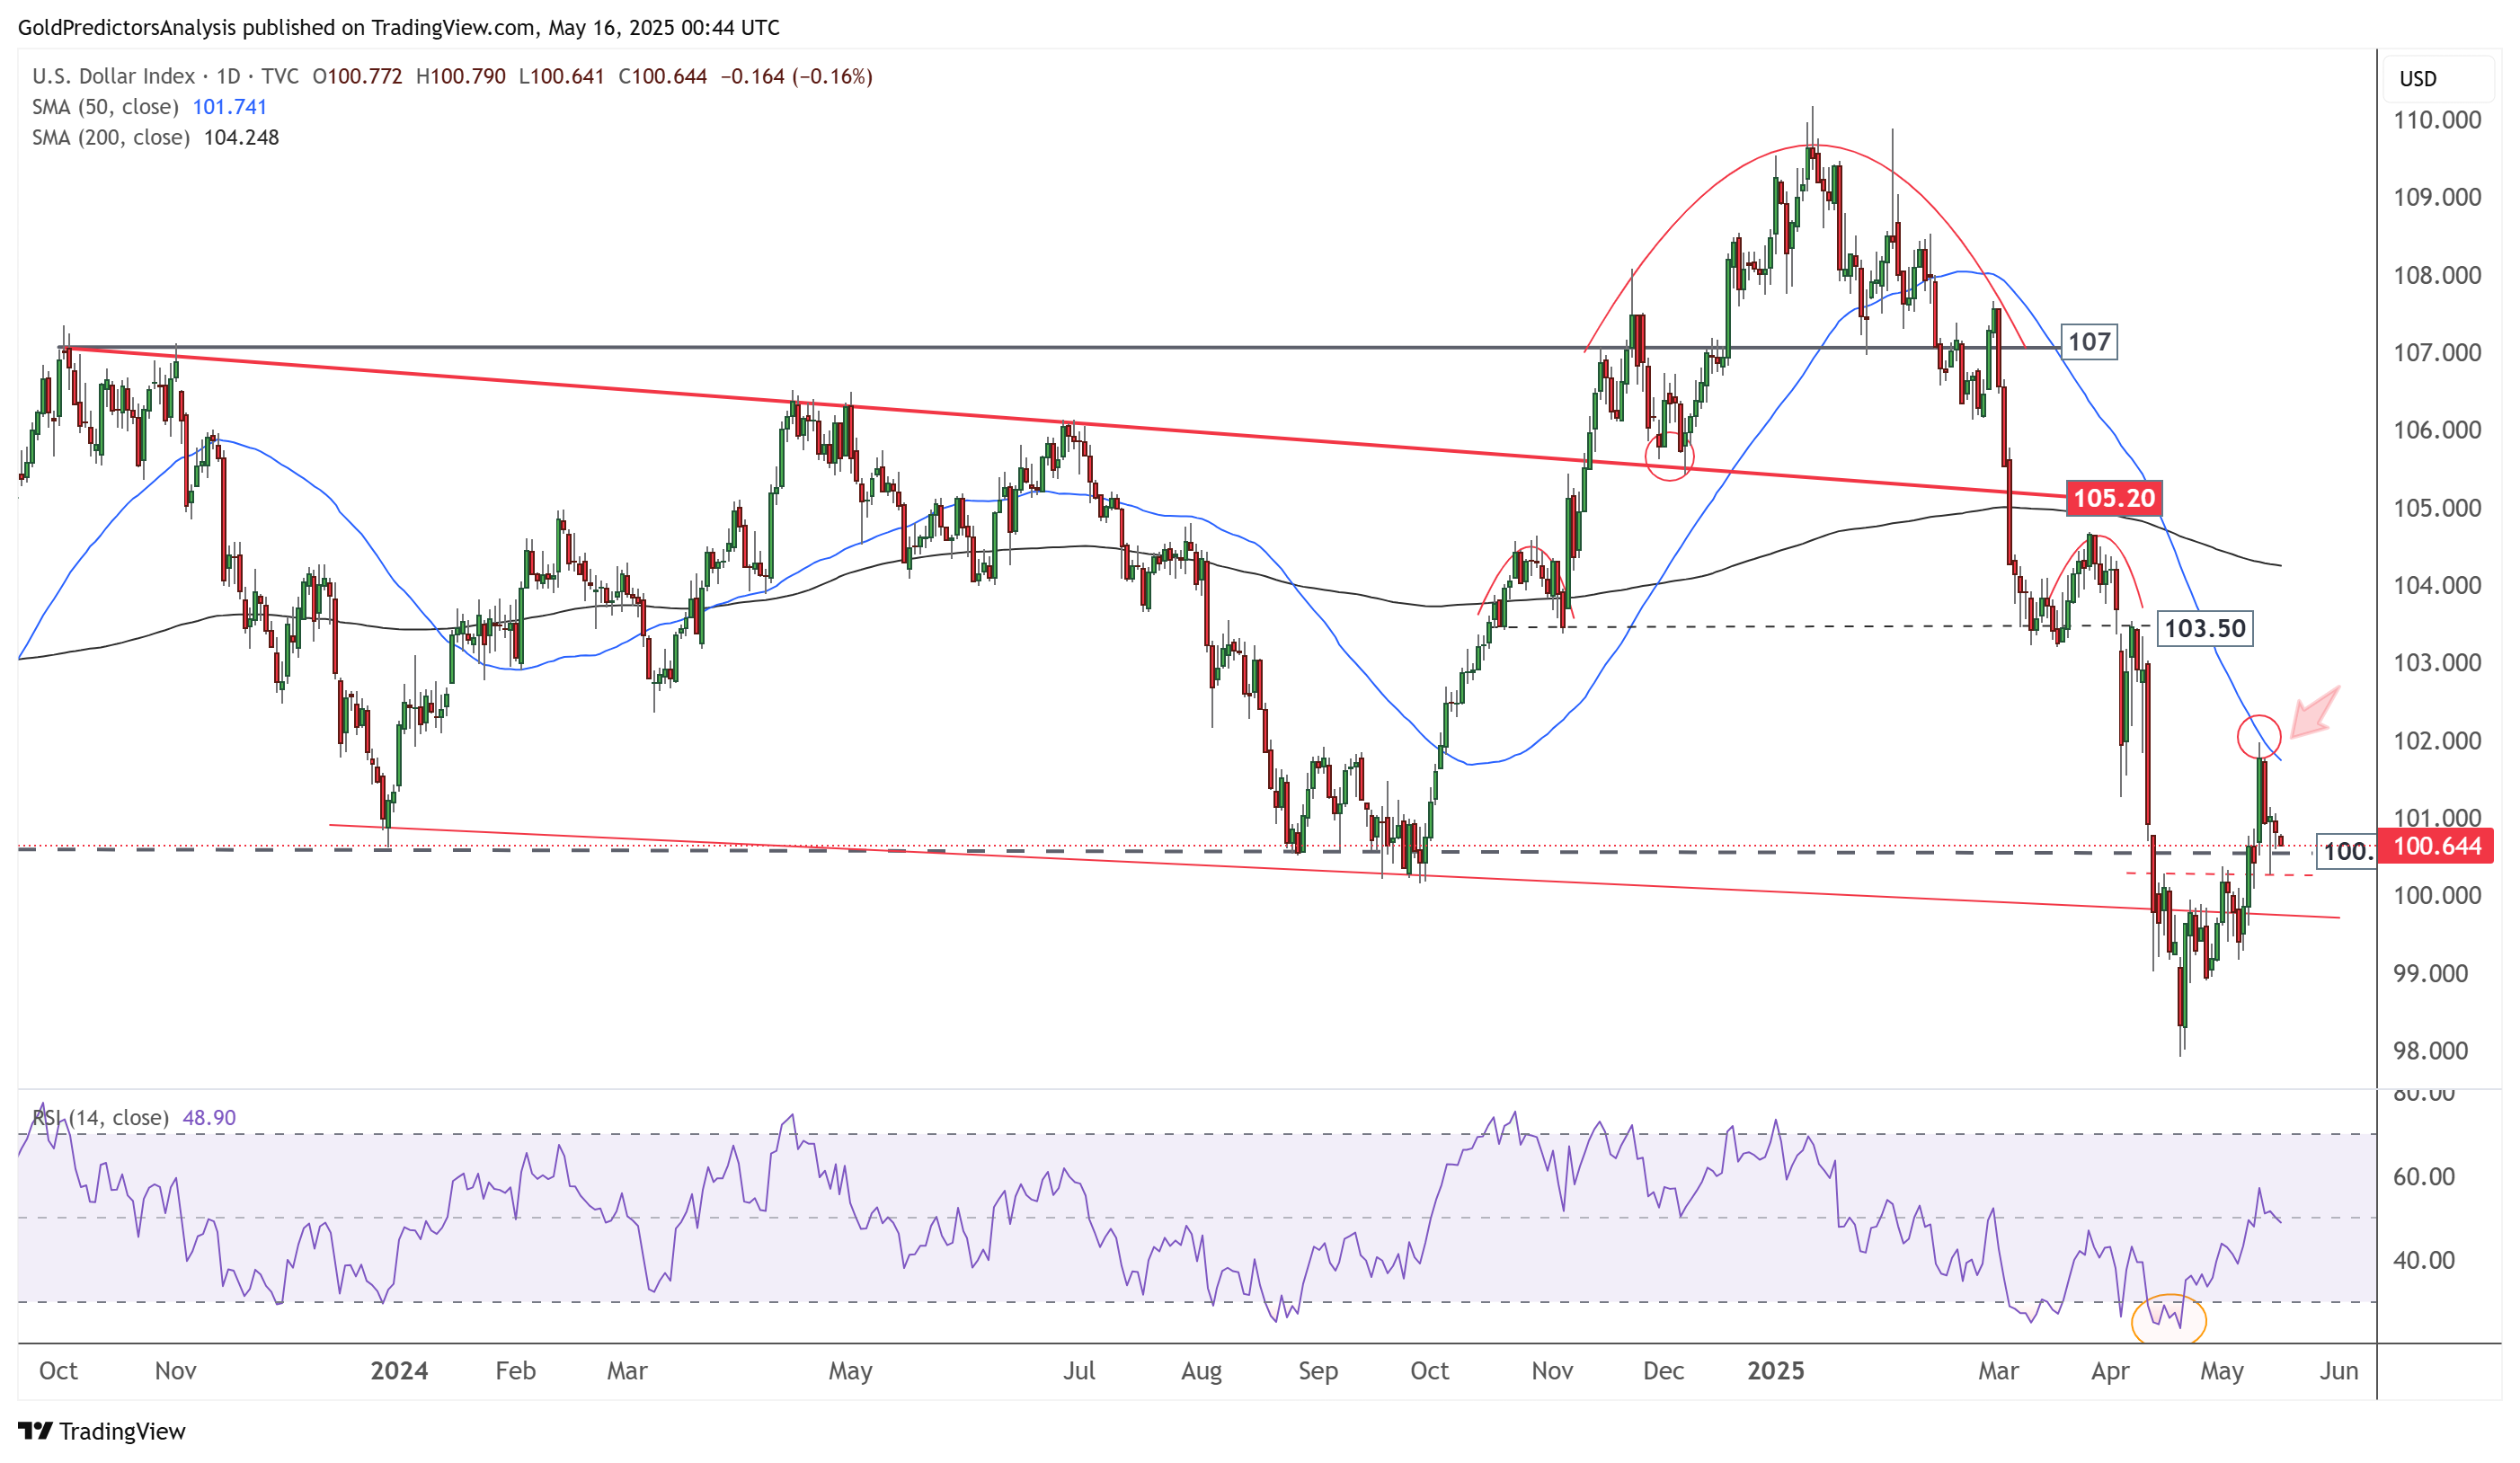Select the RSI (14, close) indicator label

point(100,1117)
